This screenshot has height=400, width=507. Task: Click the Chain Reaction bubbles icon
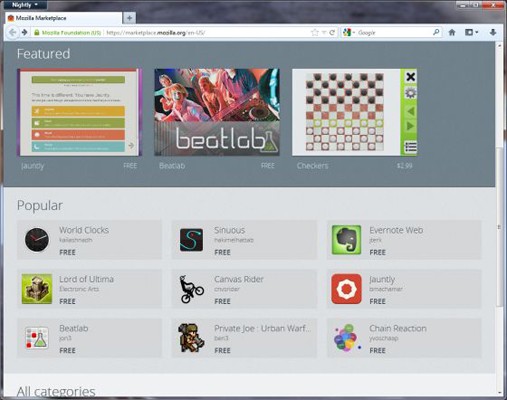(347, 338)
